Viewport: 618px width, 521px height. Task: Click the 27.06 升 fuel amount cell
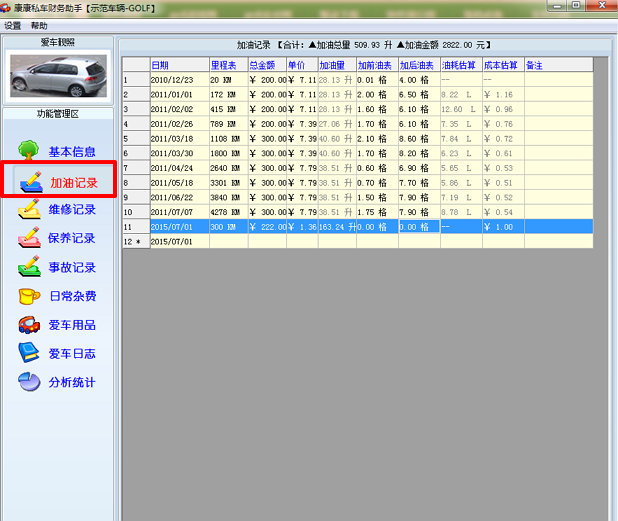click(337, 124)
